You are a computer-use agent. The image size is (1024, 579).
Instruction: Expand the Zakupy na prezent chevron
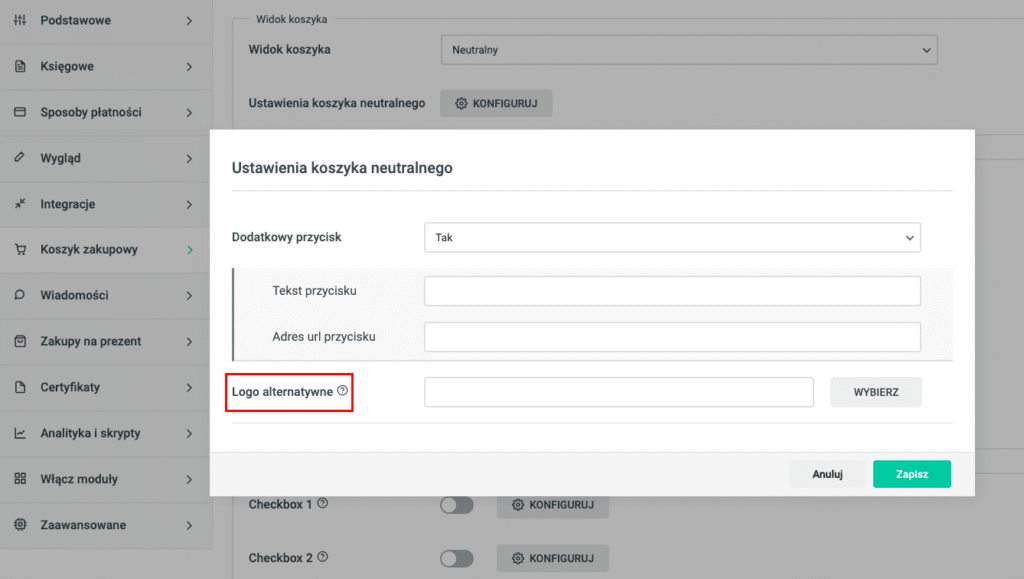click(189, 341)
